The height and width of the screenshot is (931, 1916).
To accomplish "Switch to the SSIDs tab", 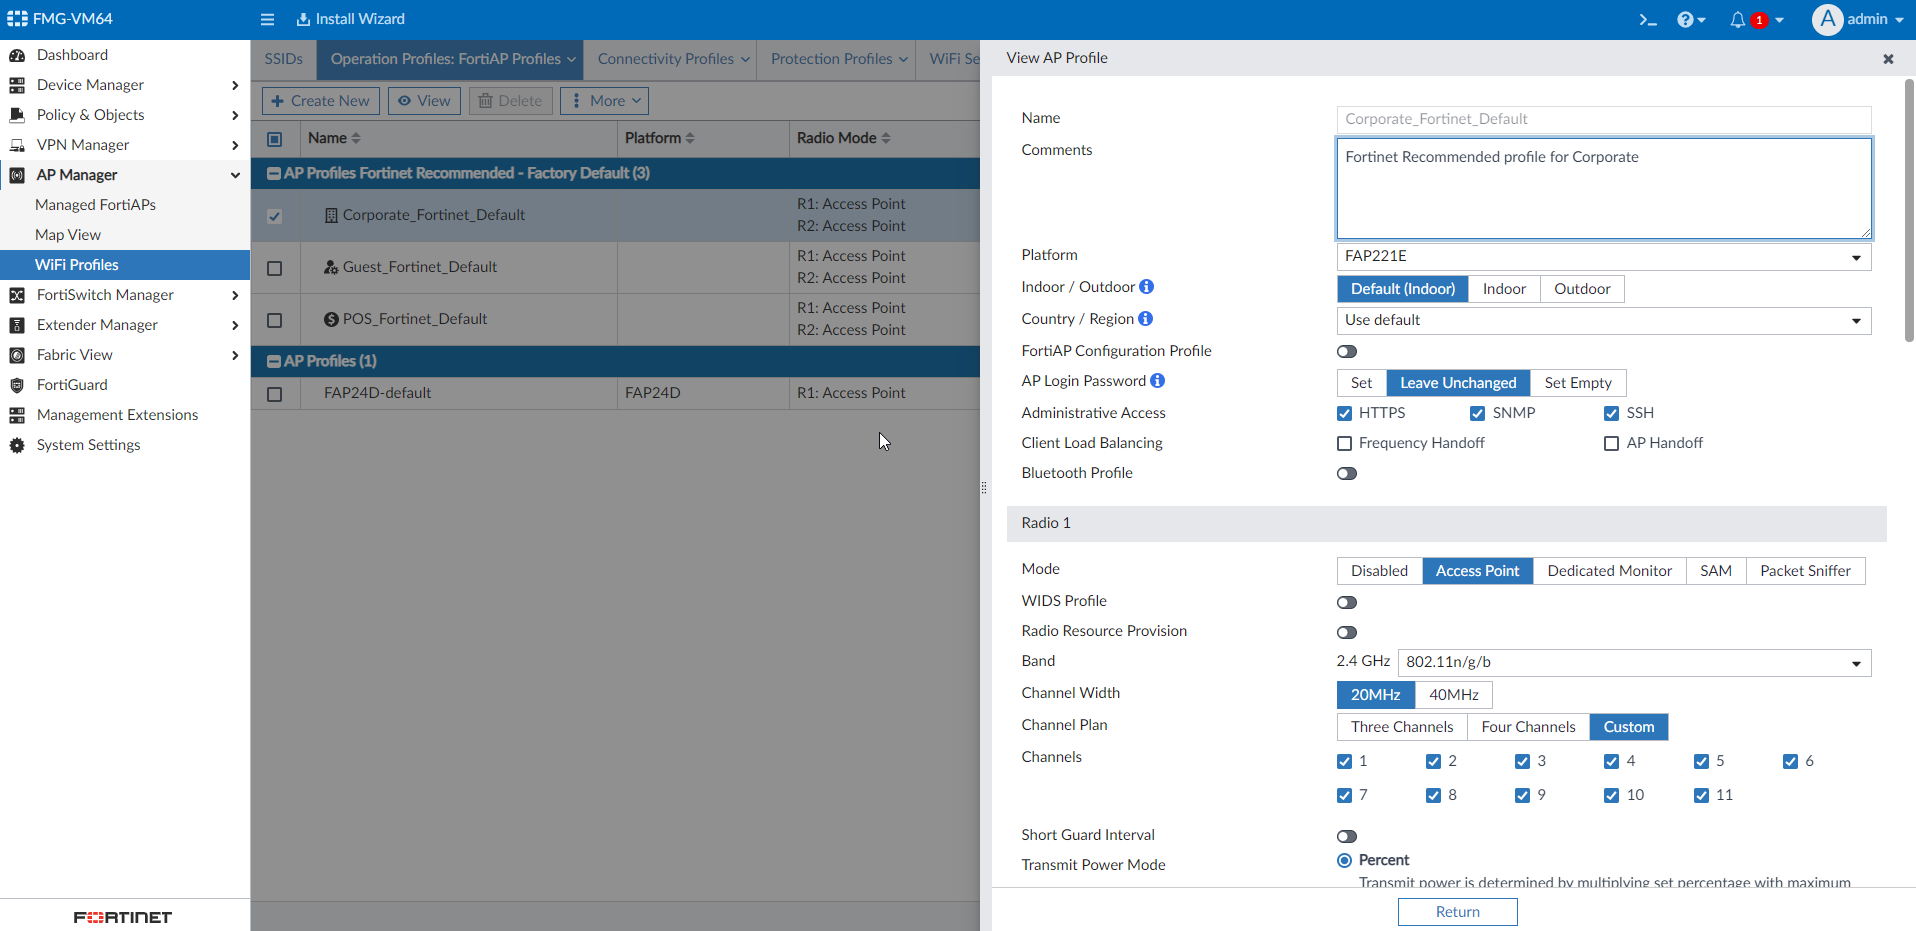I will point(283,59).
